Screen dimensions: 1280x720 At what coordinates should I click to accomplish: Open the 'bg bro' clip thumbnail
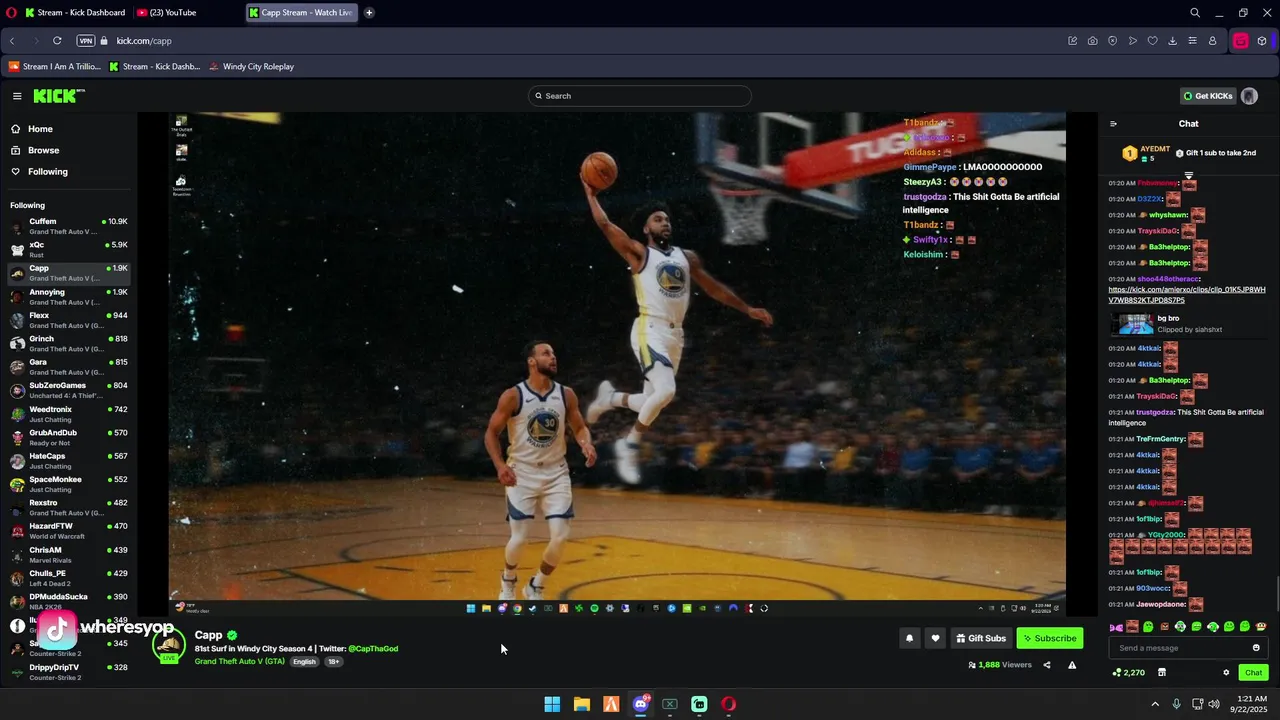(1135, 324)
